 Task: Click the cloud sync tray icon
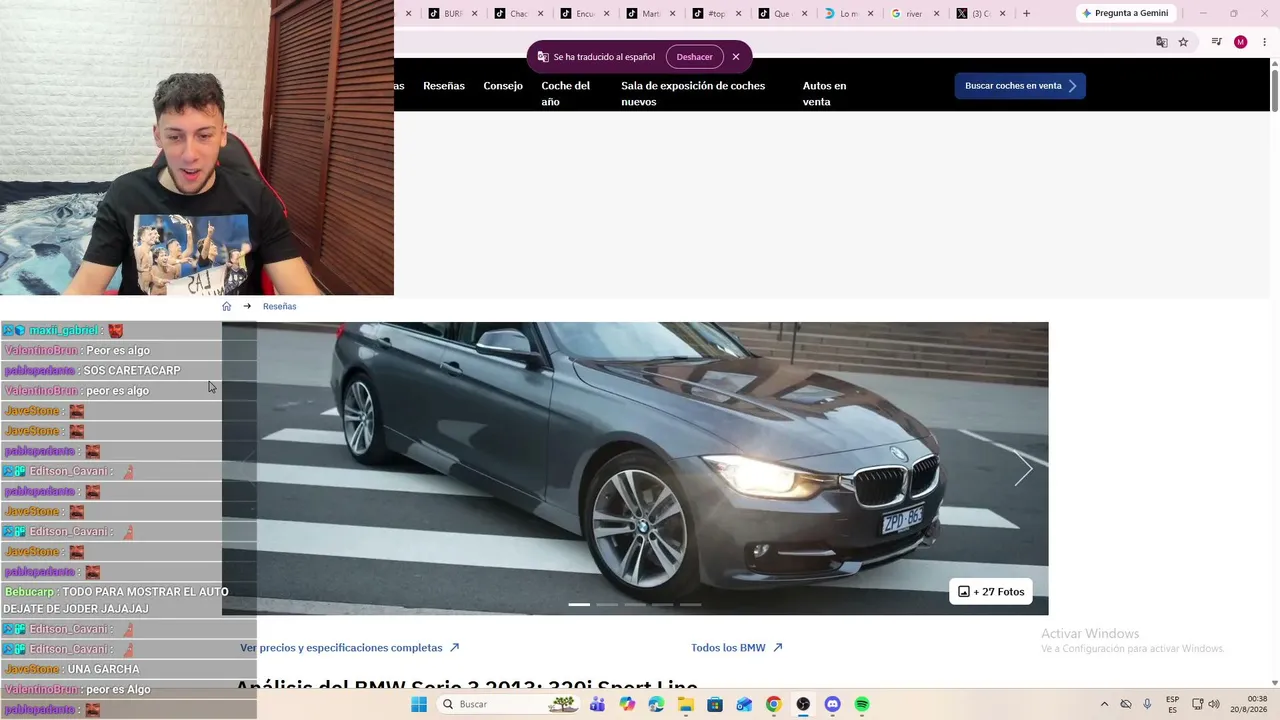coord(1126,704)
